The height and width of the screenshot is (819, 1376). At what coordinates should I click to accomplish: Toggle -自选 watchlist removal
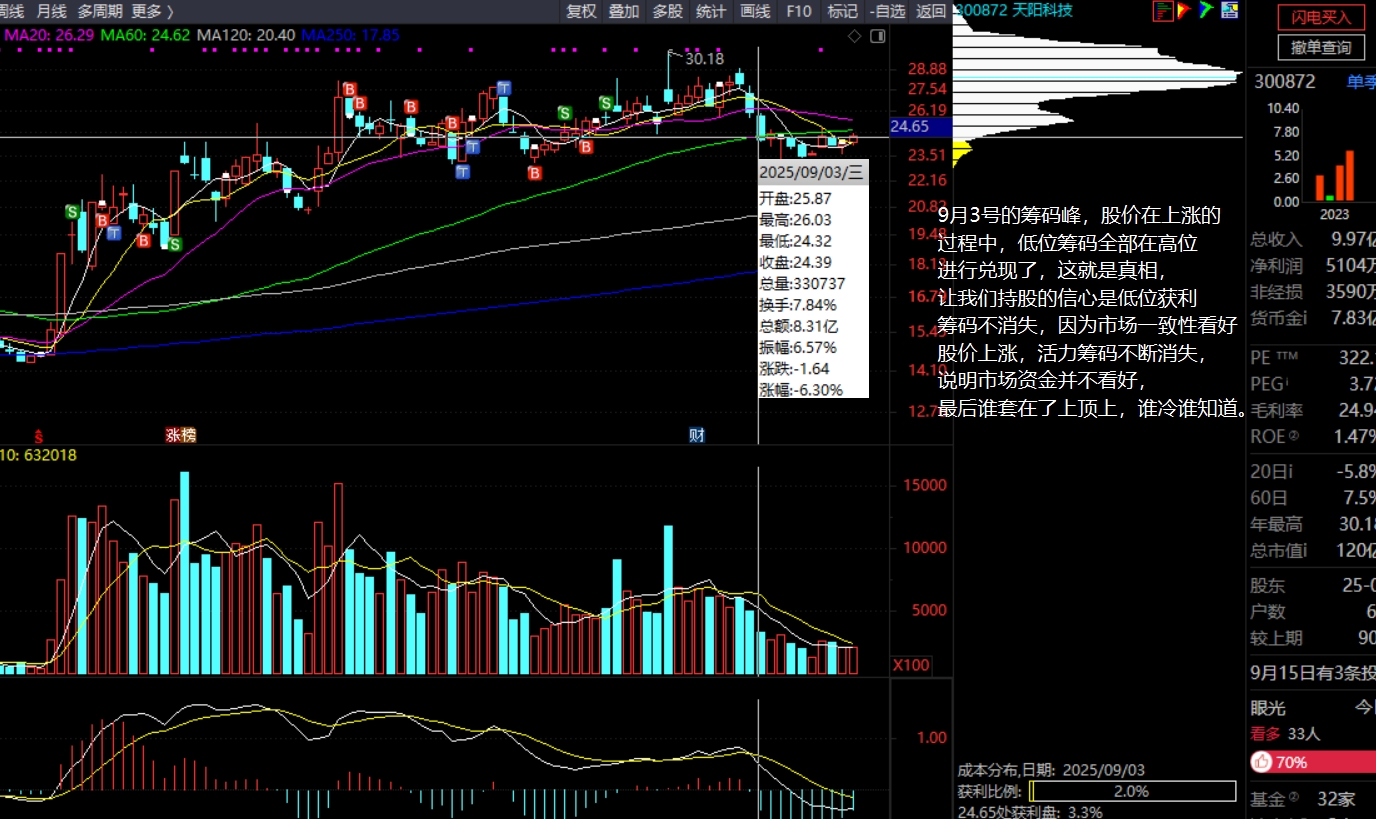pos(887,11)
